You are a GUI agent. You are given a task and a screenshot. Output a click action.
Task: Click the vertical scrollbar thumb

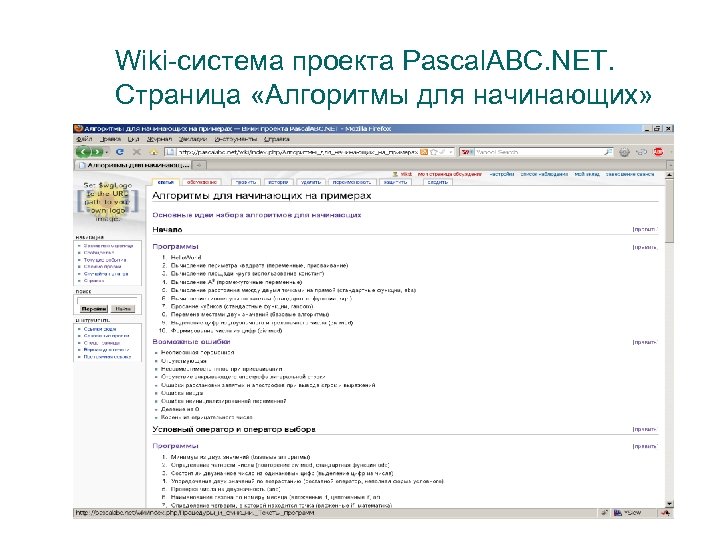click(669, 210)
